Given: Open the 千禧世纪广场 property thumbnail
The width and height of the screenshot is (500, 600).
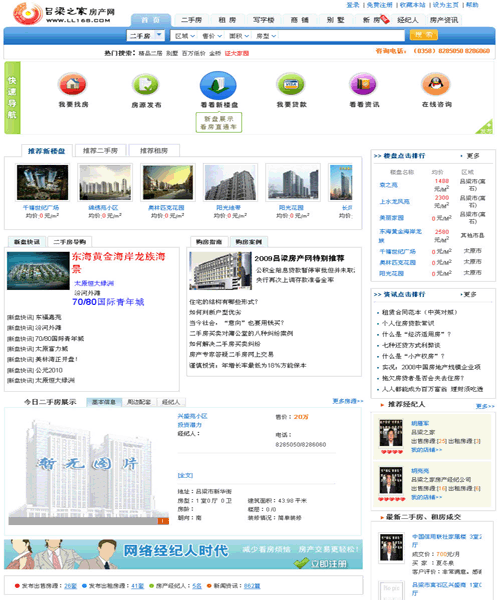Looking at the screenshot, I should pos(42,183).
